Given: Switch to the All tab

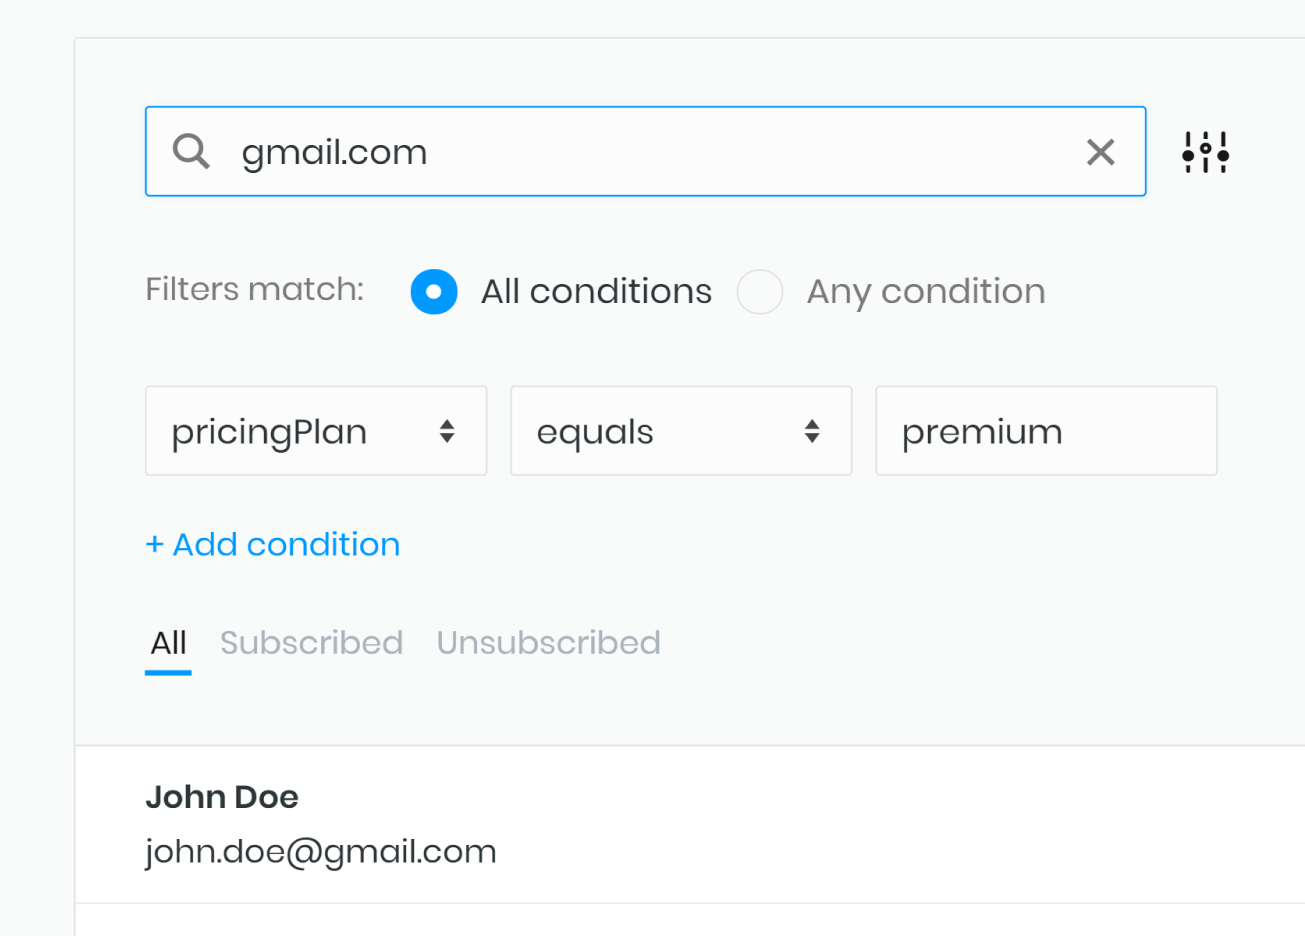Looking at the screenshot, I should (168, 643).
